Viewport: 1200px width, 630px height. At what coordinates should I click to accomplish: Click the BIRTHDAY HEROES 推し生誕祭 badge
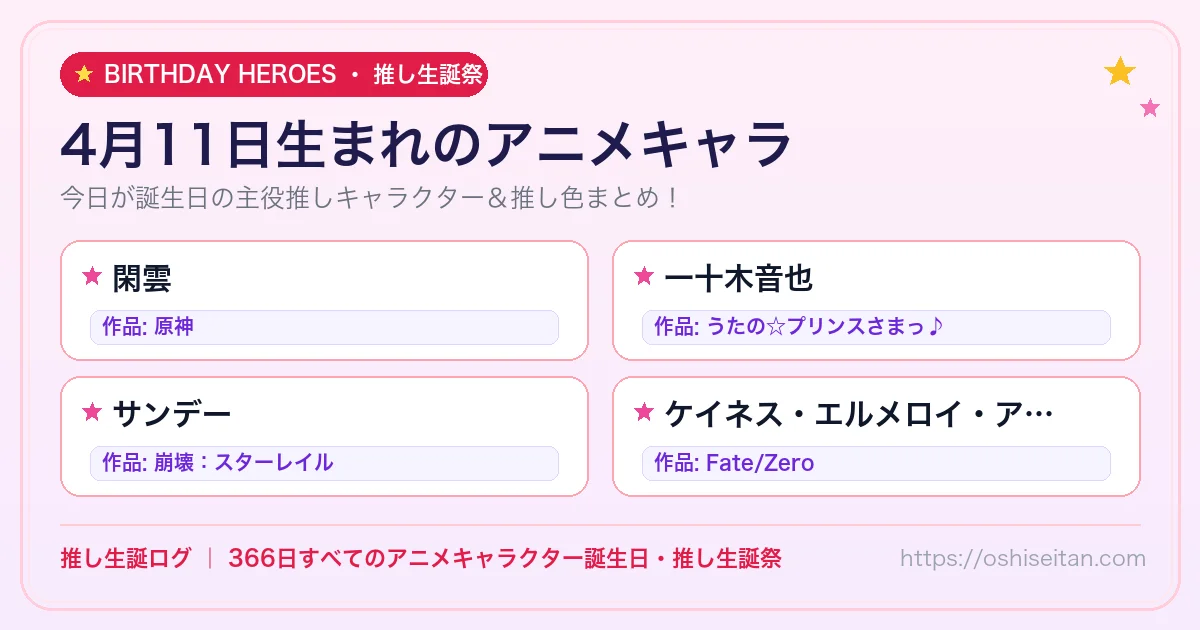point(274,74)
